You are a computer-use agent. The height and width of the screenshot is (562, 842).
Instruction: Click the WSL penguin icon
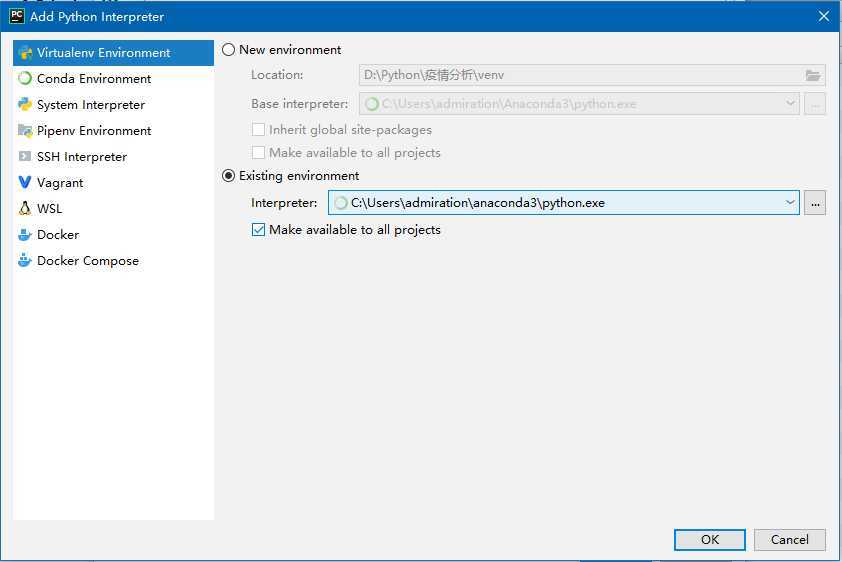tap(25, 208)
